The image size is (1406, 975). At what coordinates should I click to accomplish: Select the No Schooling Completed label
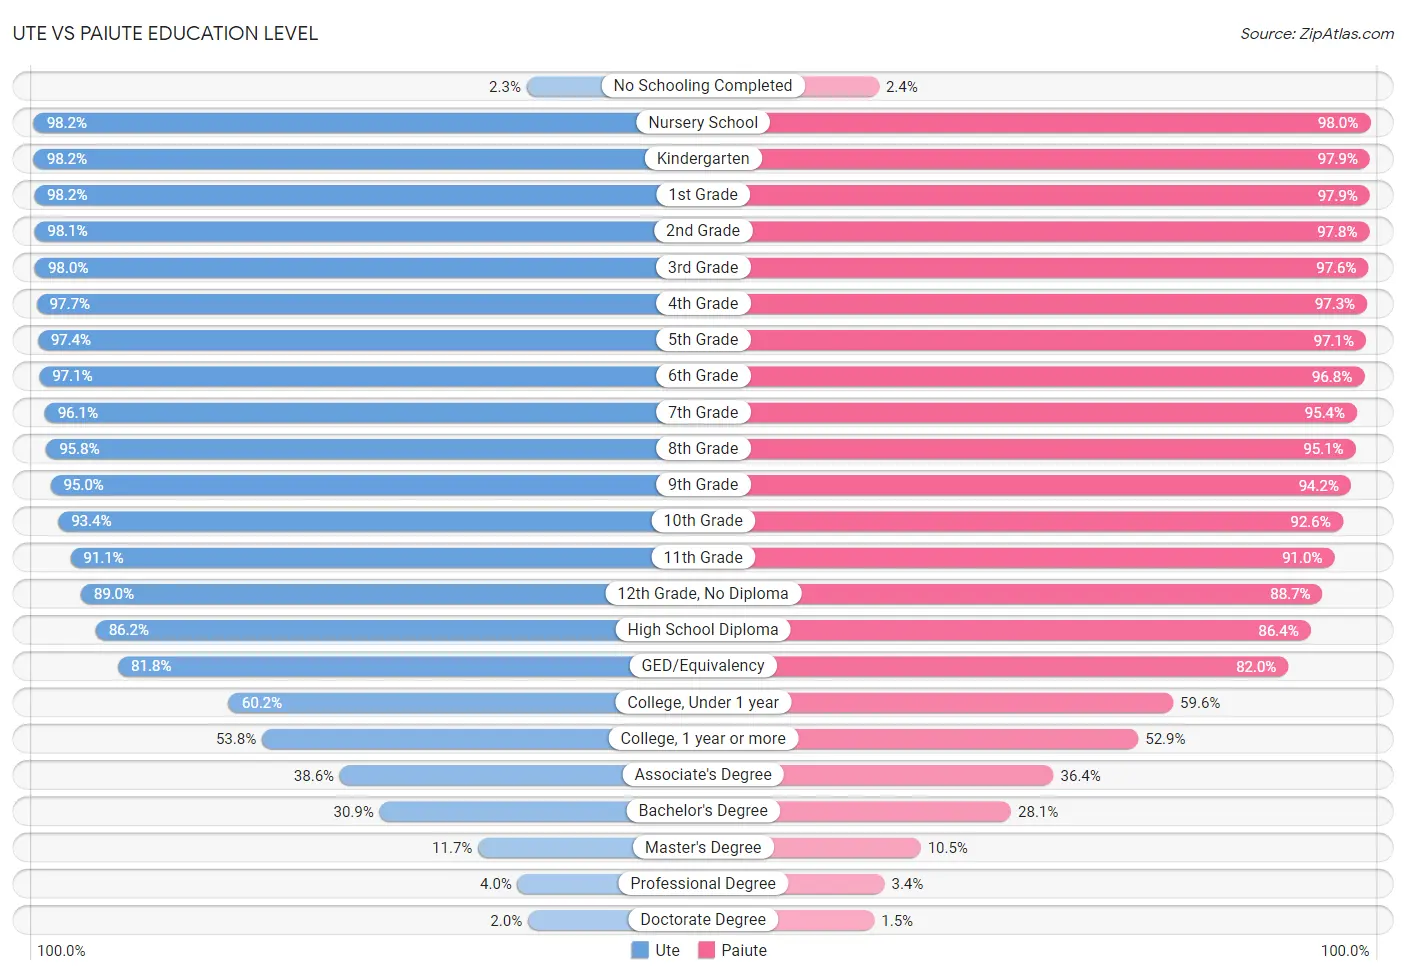point(703,86)
